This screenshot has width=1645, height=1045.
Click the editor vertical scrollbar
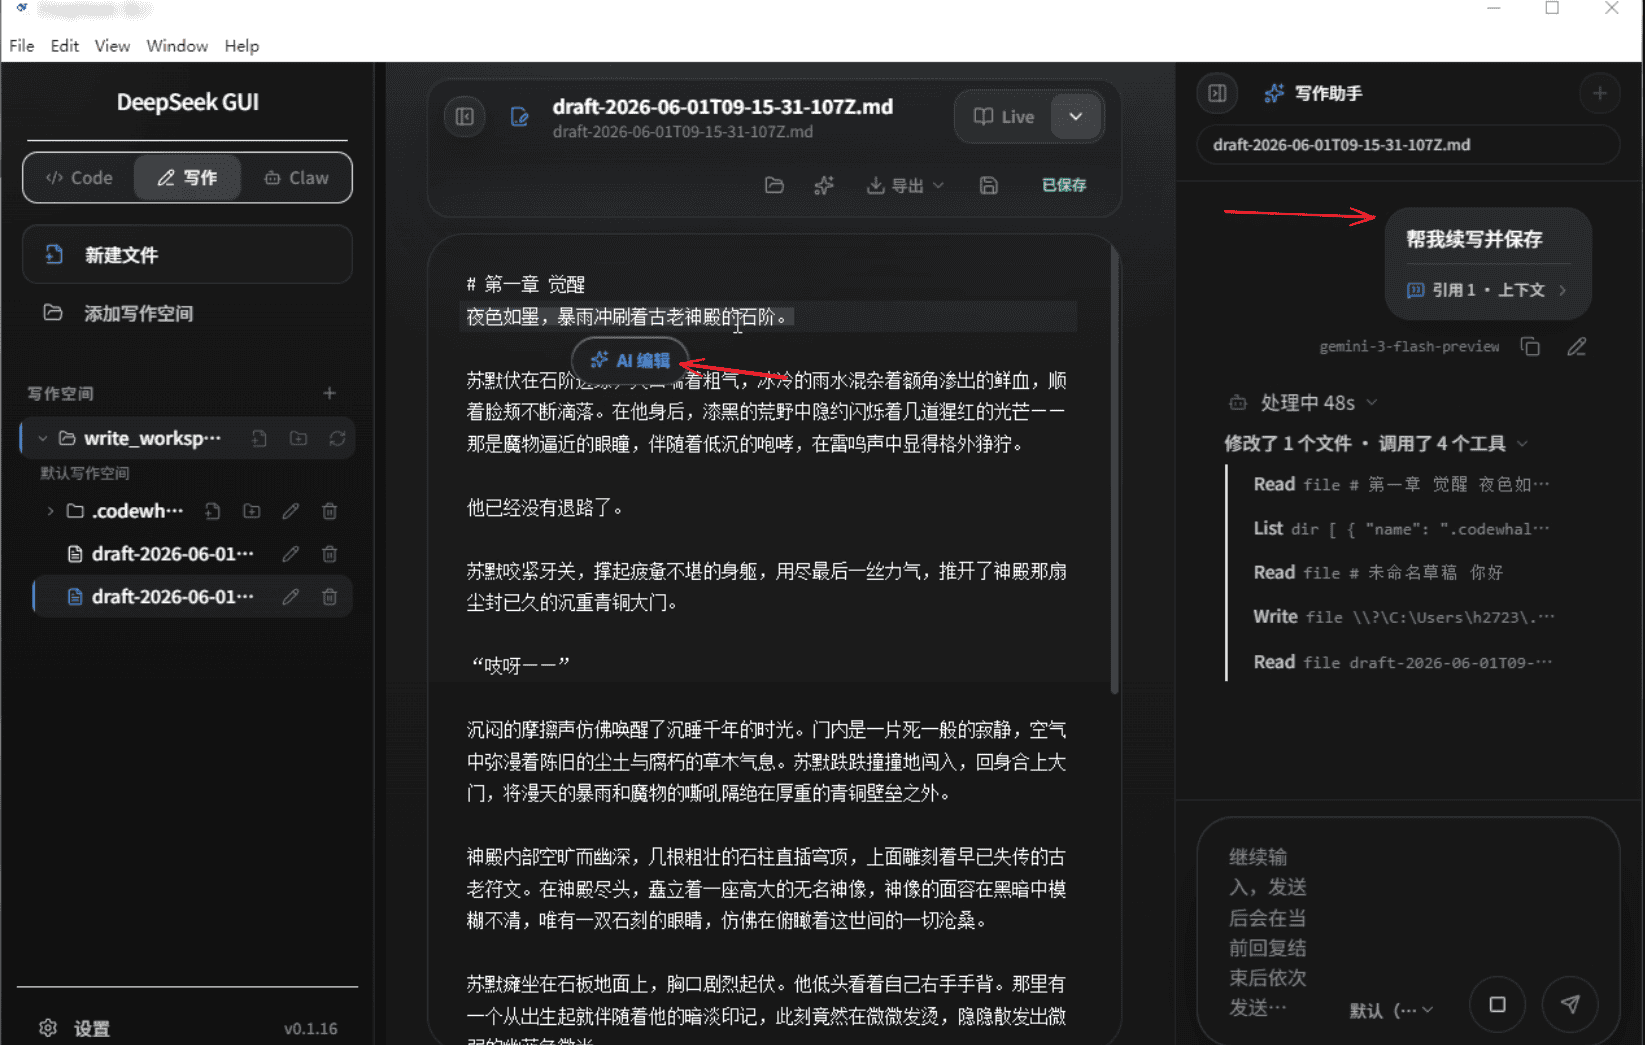(1114, 470)
